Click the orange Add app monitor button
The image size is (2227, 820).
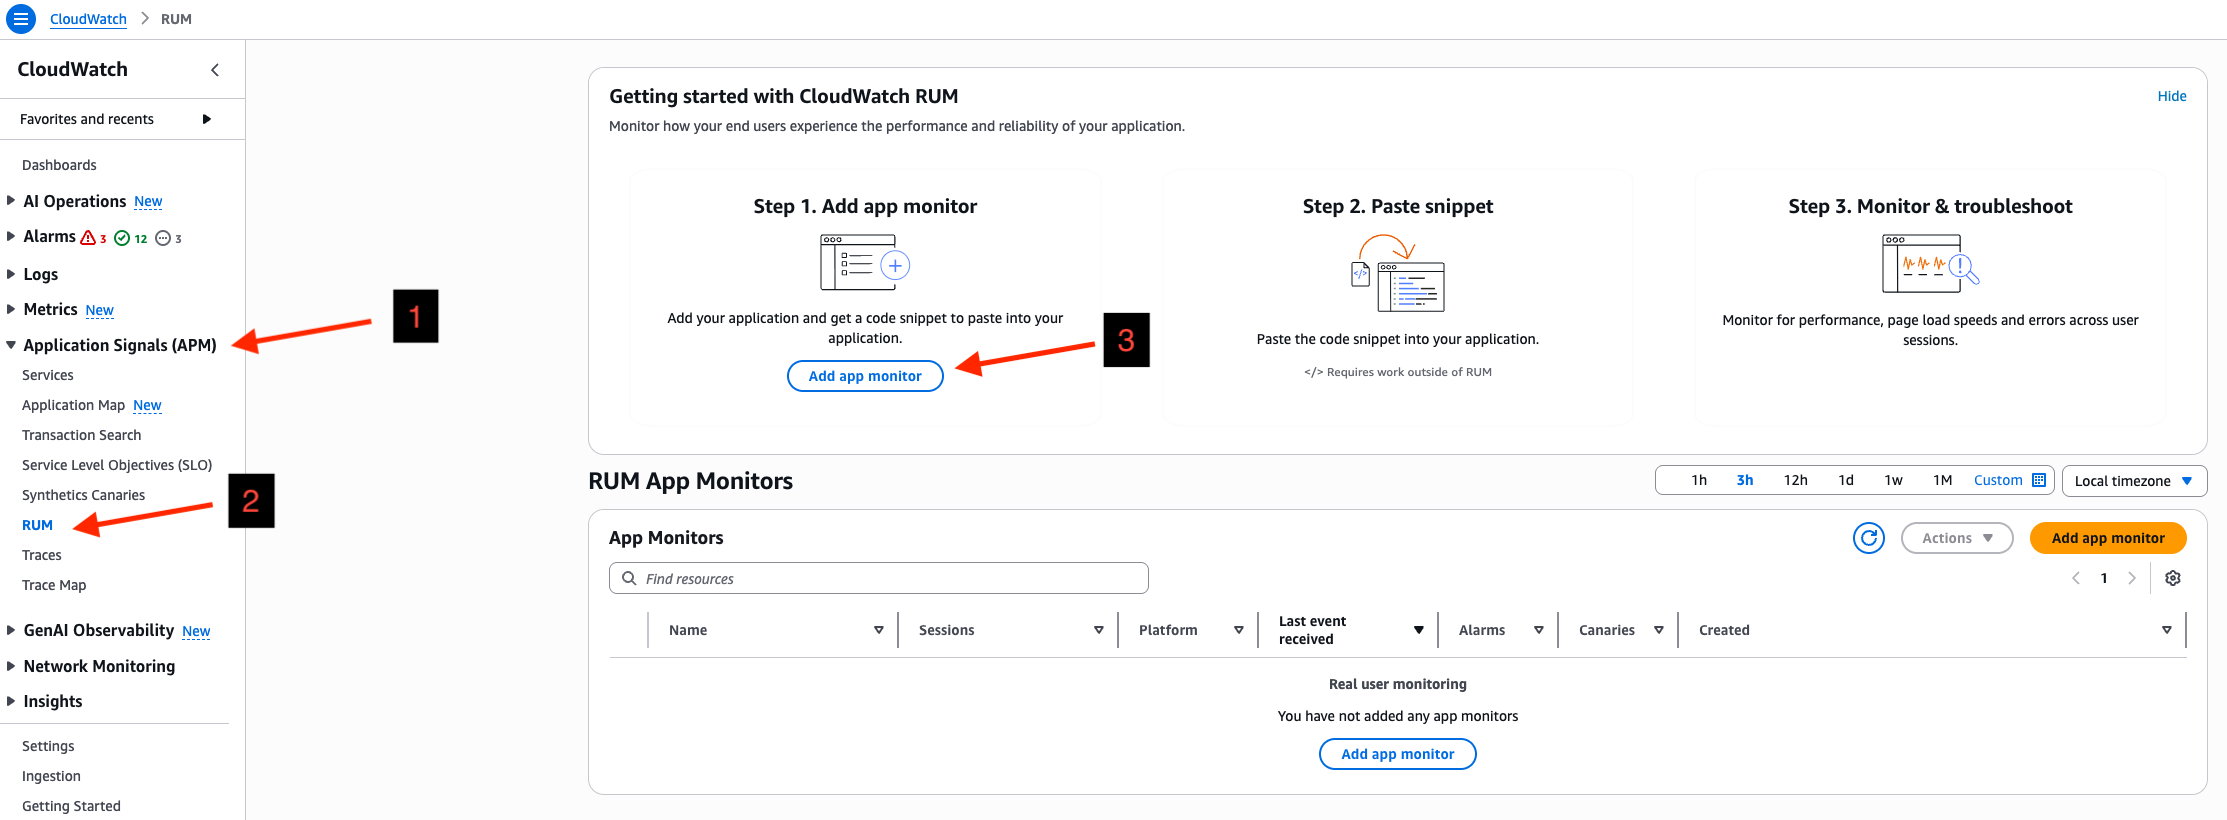pyautogui.click(x=2107, y=537)
